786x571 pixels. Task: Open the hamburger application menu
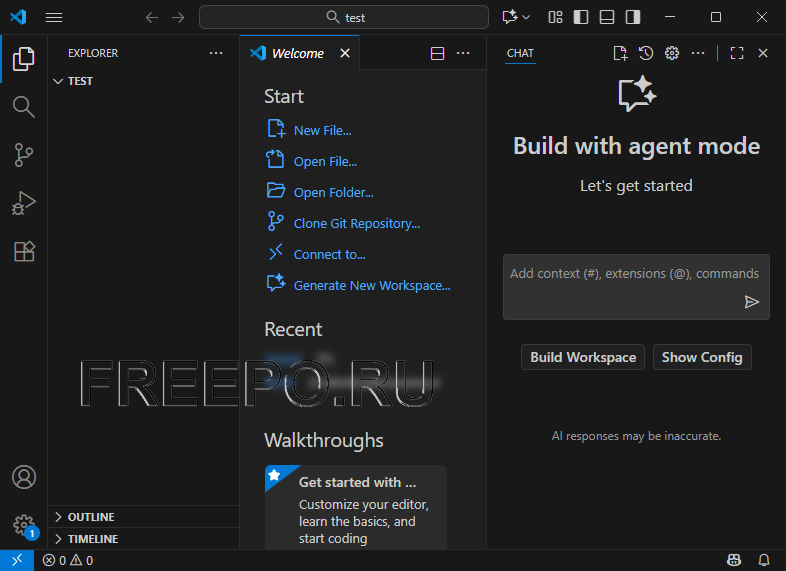[x=54, y=18]
